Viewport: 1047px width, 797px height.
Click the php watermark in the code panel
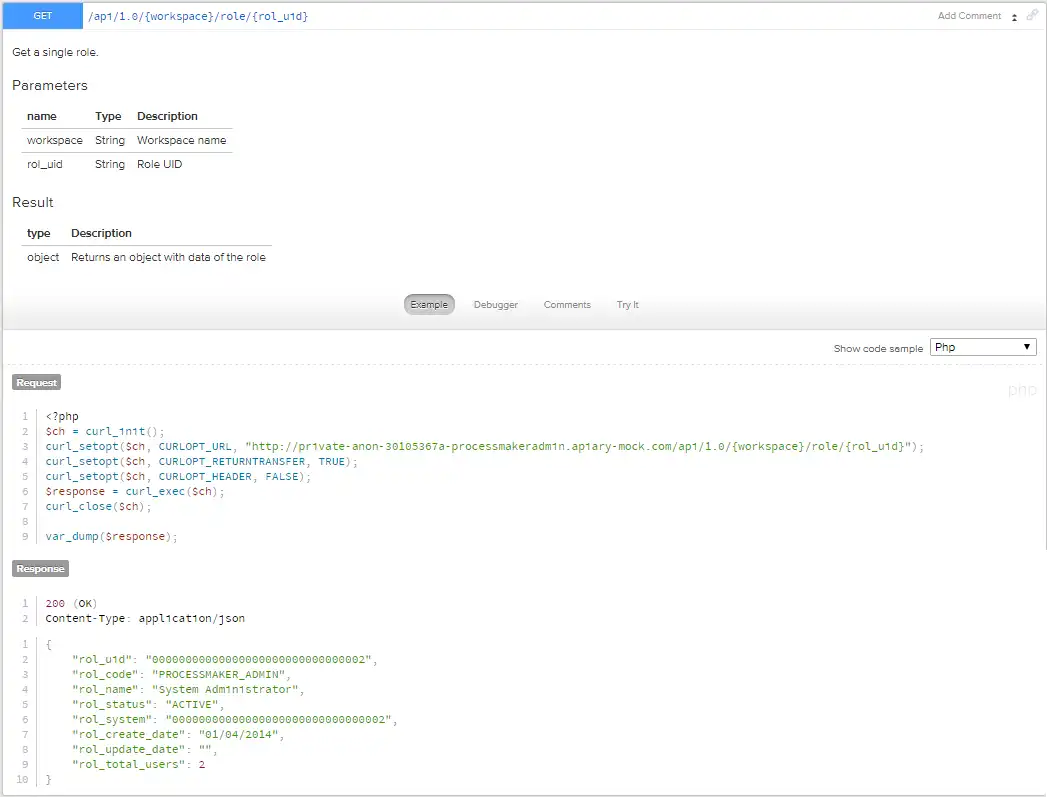tap(1022, 390)
